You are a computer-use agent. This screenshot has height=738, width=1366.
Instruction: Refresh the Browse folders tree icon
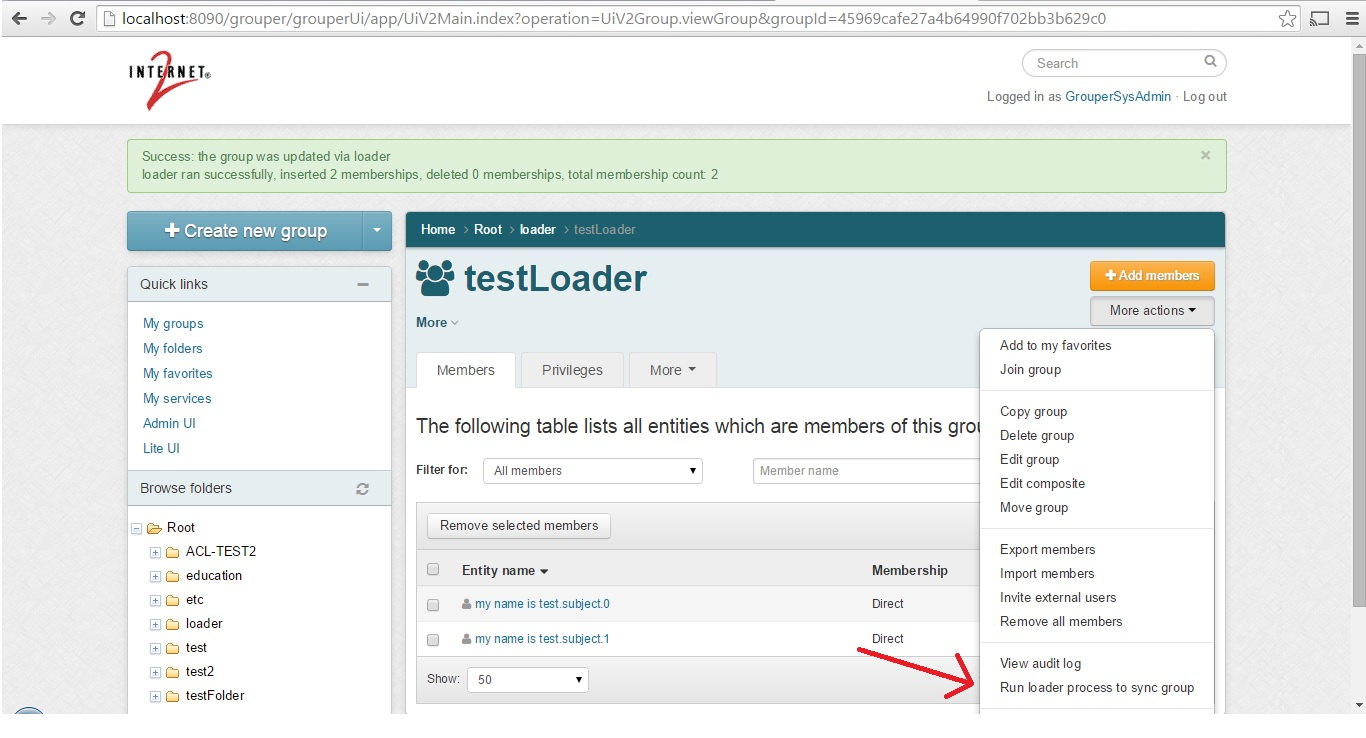362,489
